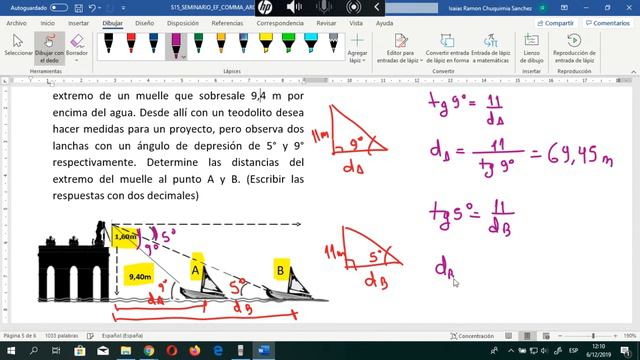Open the Archivo menu
Viewport: 640px width, 360px height.
tap(16, 23)
